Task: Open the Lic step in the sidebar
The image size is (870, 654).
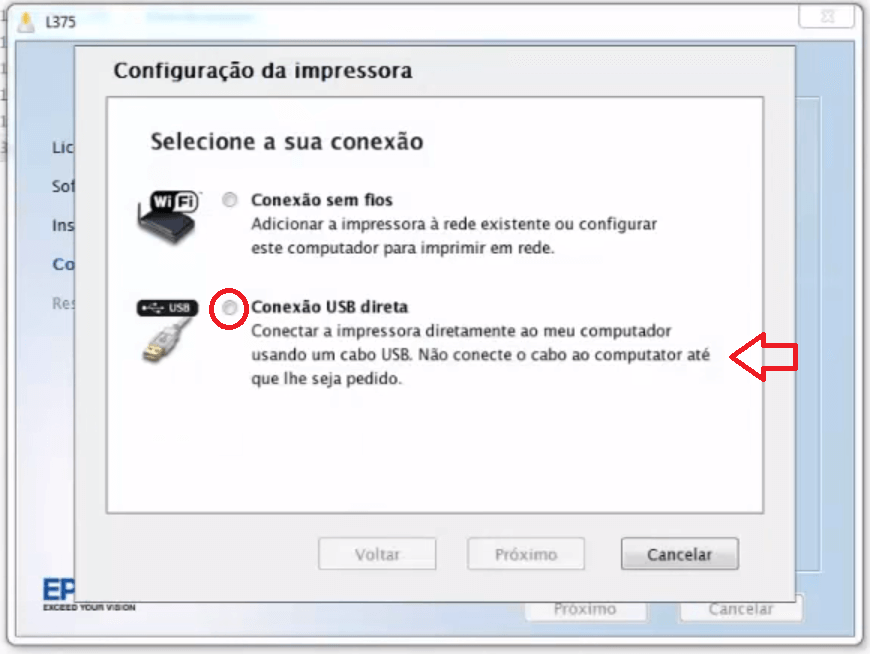Action: pyautogui.click(x=63, y=148)
